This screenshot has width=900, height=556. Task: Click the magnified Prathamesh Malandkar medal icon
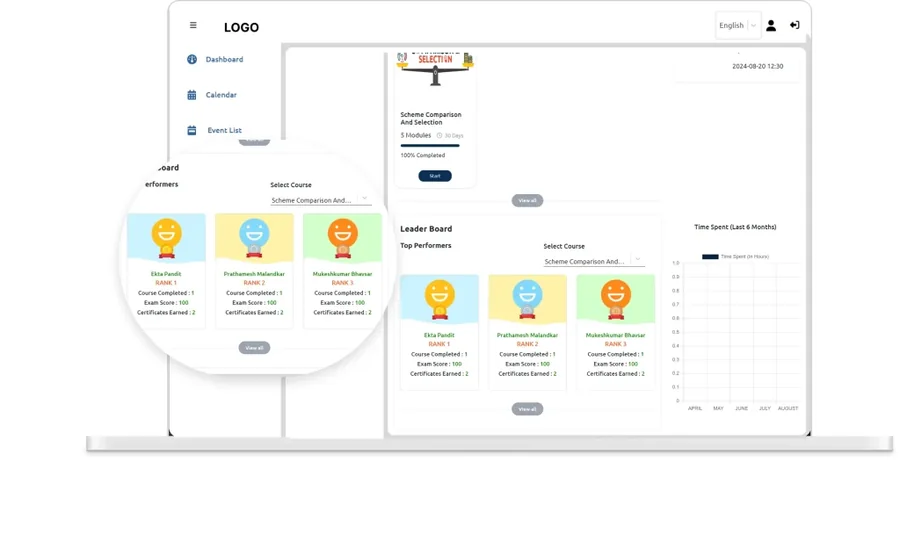pyautogui.click(x=254, y=237)
